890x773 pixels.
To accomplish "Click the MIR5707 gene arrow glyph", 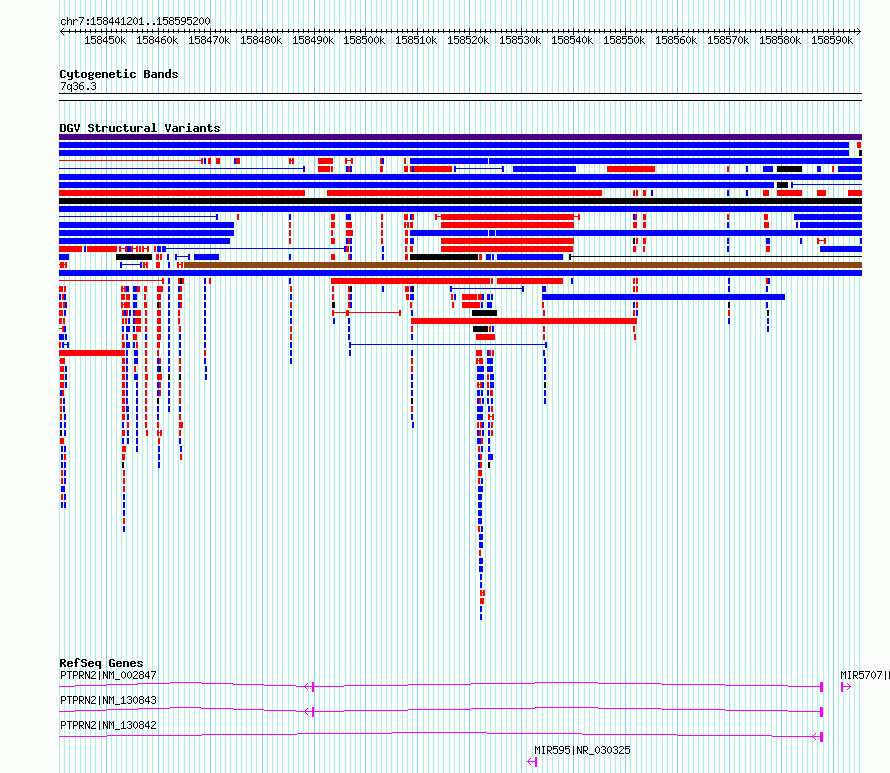I will click(846, 687).
